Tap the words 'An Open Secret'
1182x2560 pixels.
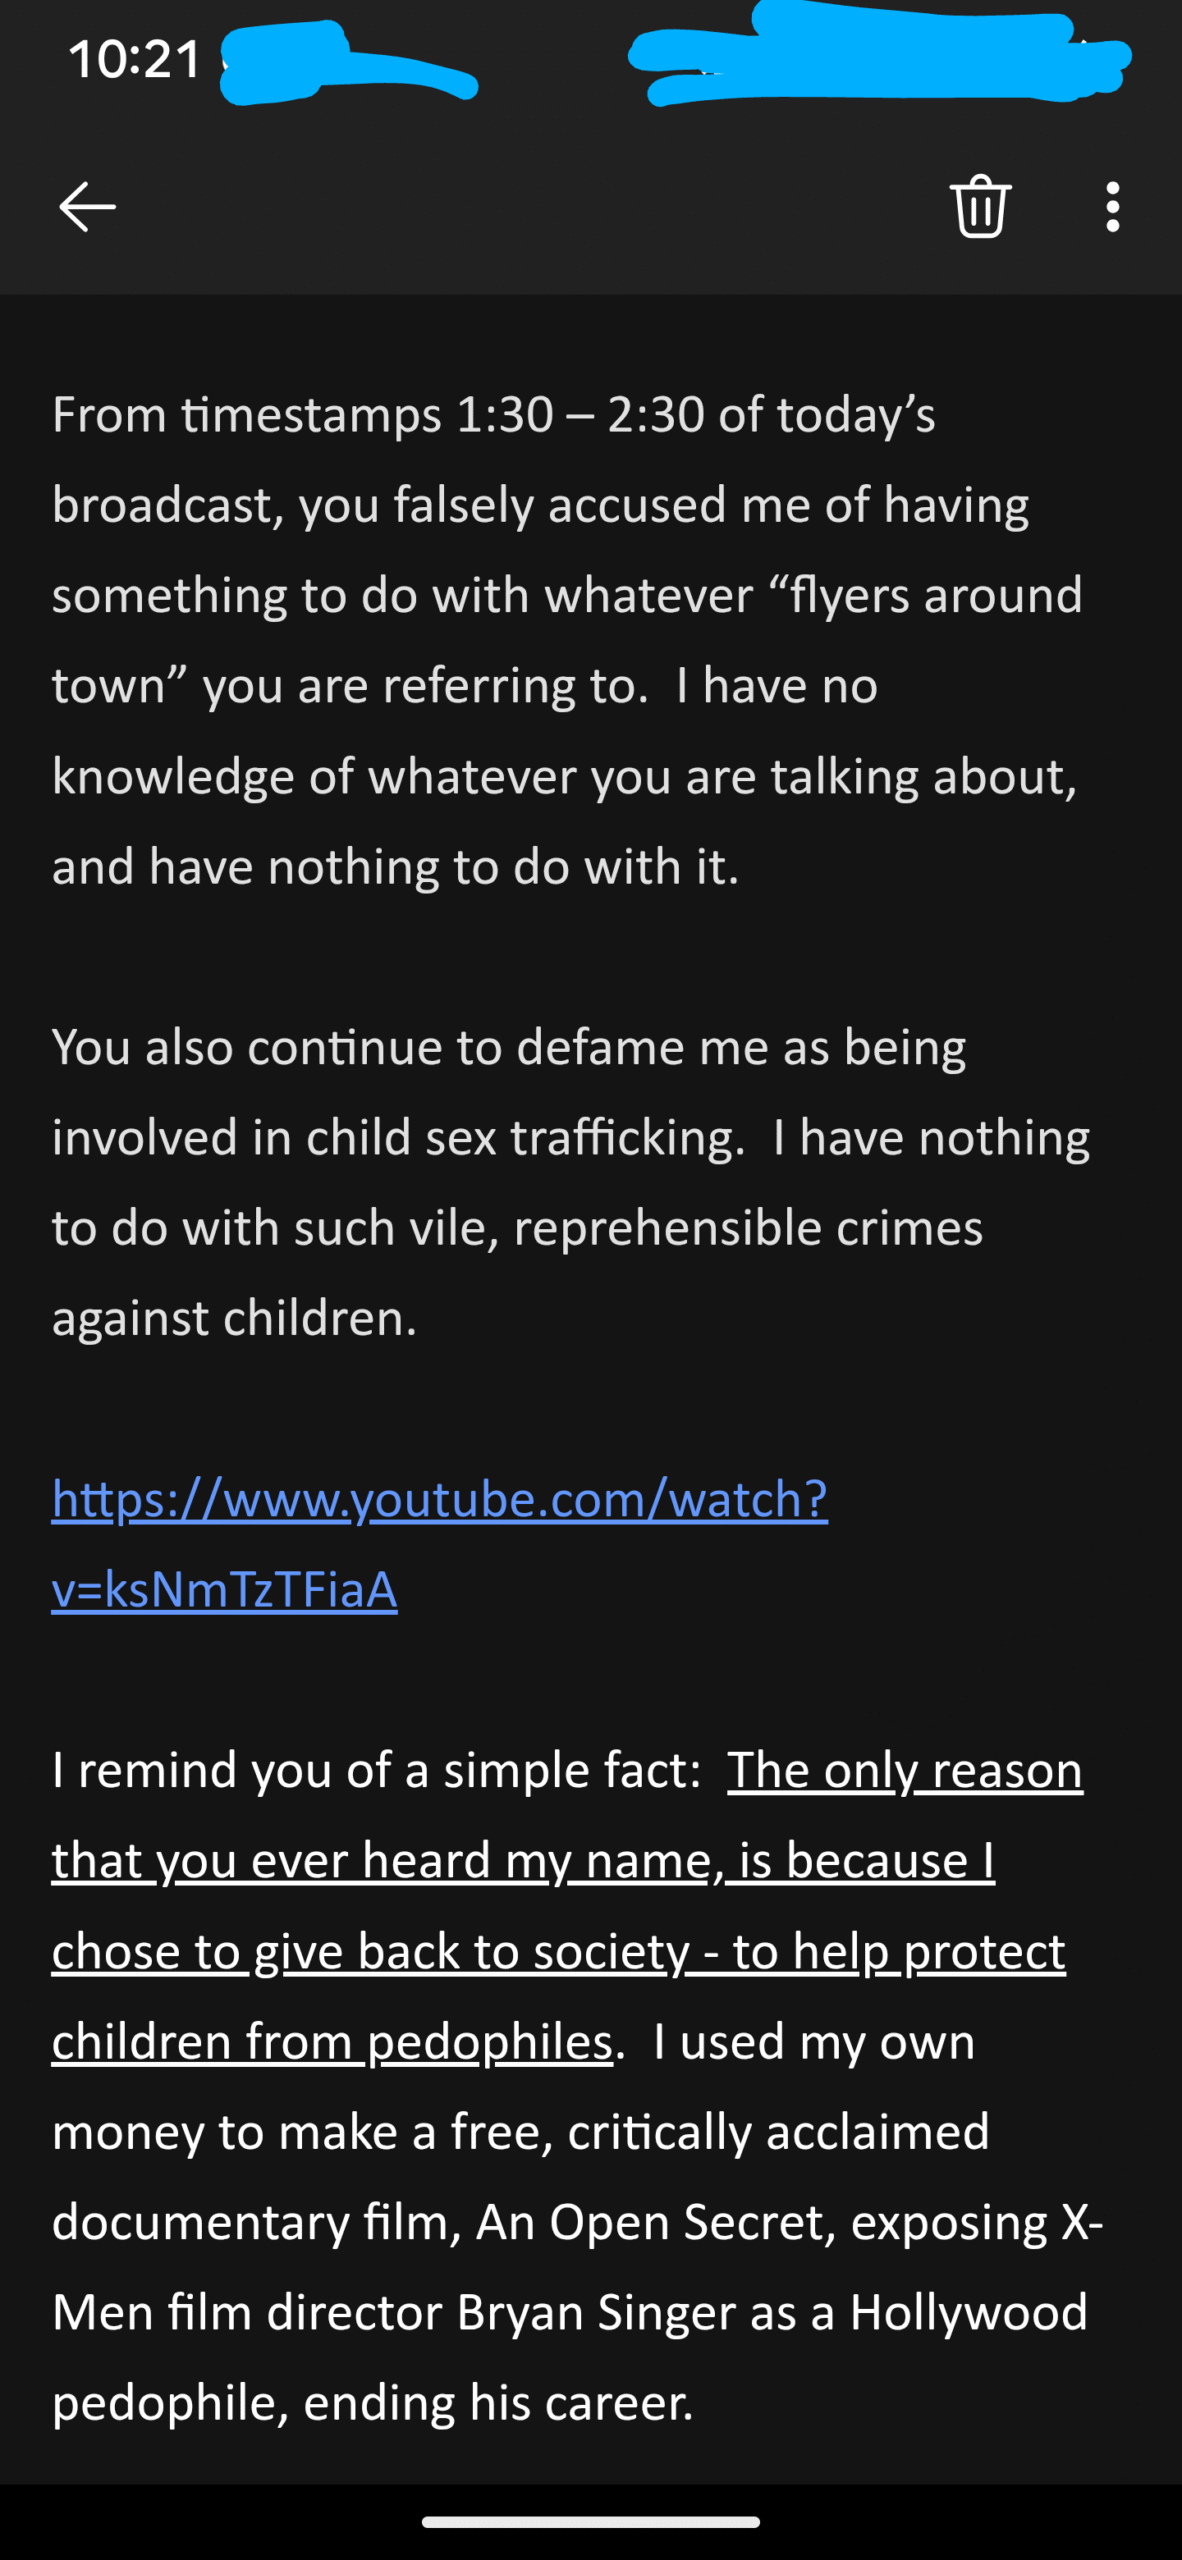[655, 2222]
